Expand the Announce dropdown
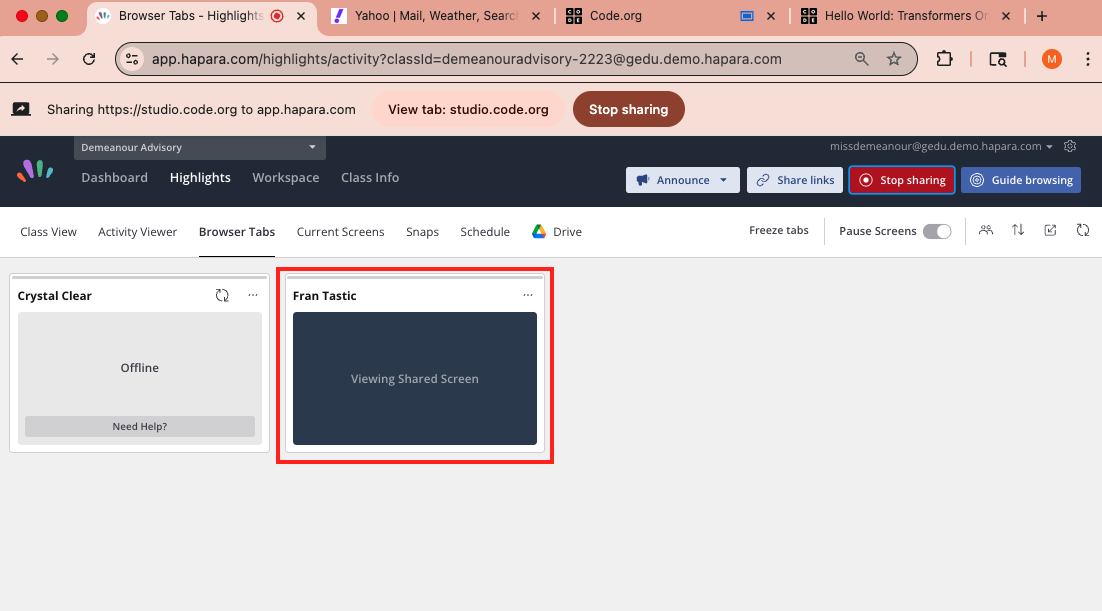Image resolution: width=1102 pixels, height=611 pixels. [723, 180]
